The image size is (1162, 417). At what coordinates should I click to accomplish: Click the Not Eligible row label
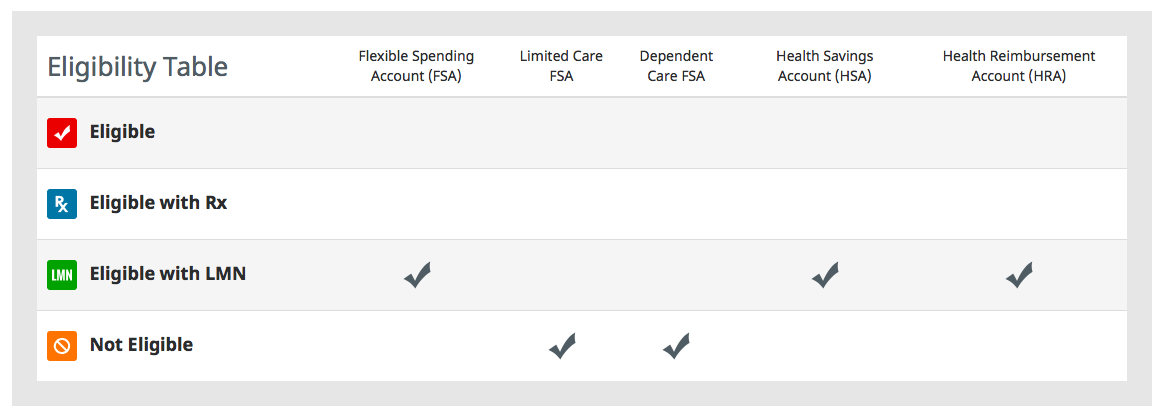142,344
